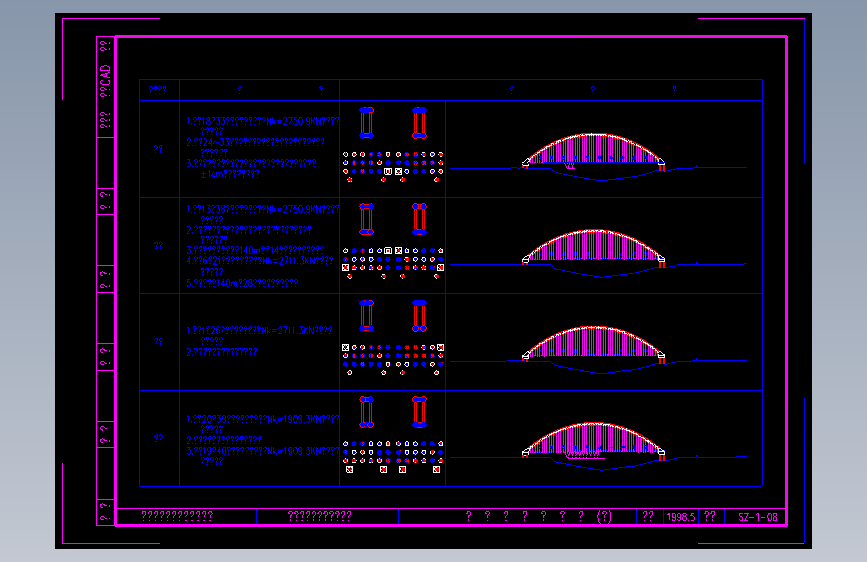Select left pile section drawing in fourth row
This screenshot has height=562, width=867.
tap(367, 412)
